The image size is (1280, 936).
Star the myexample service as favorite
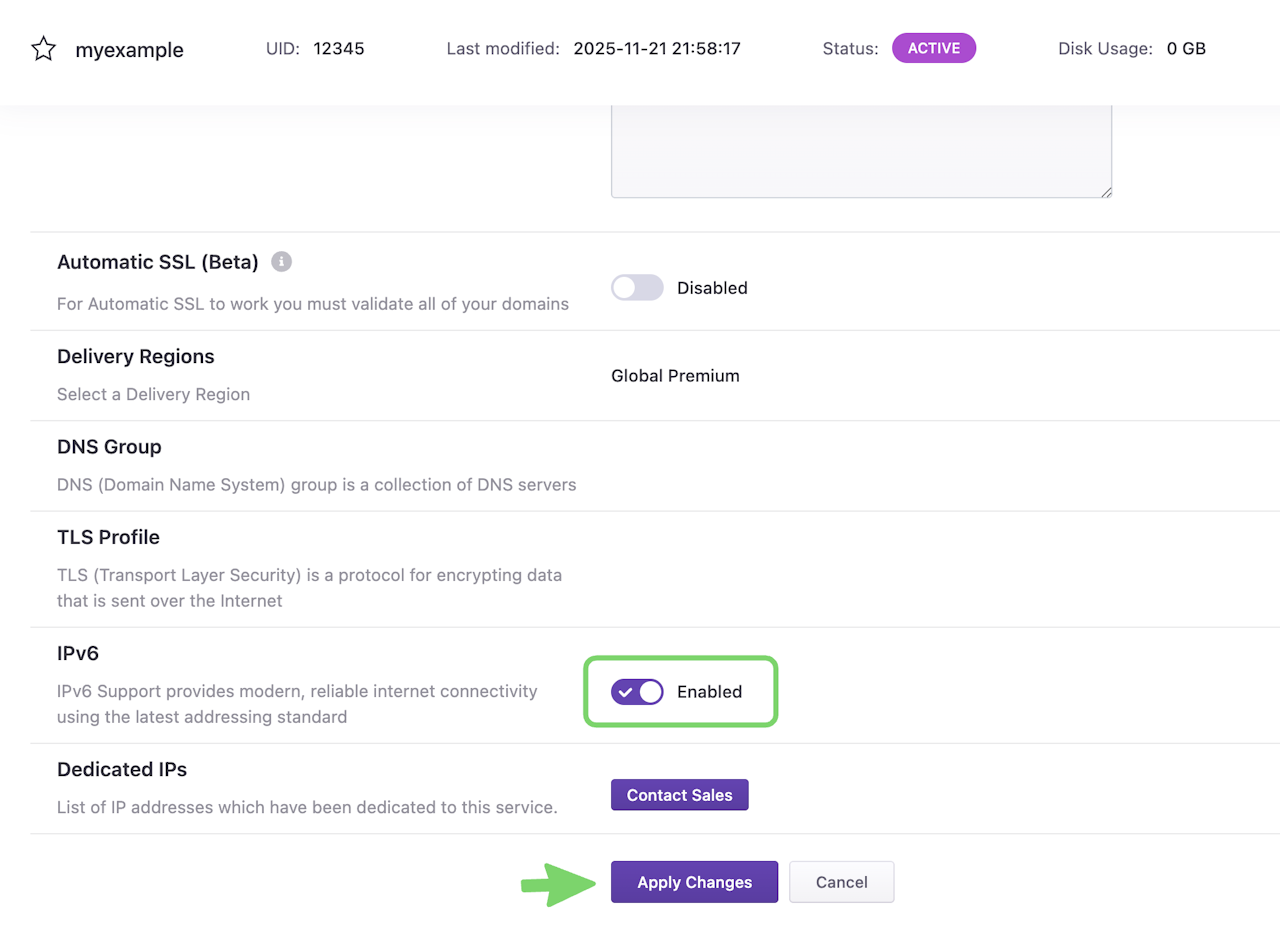43,49
